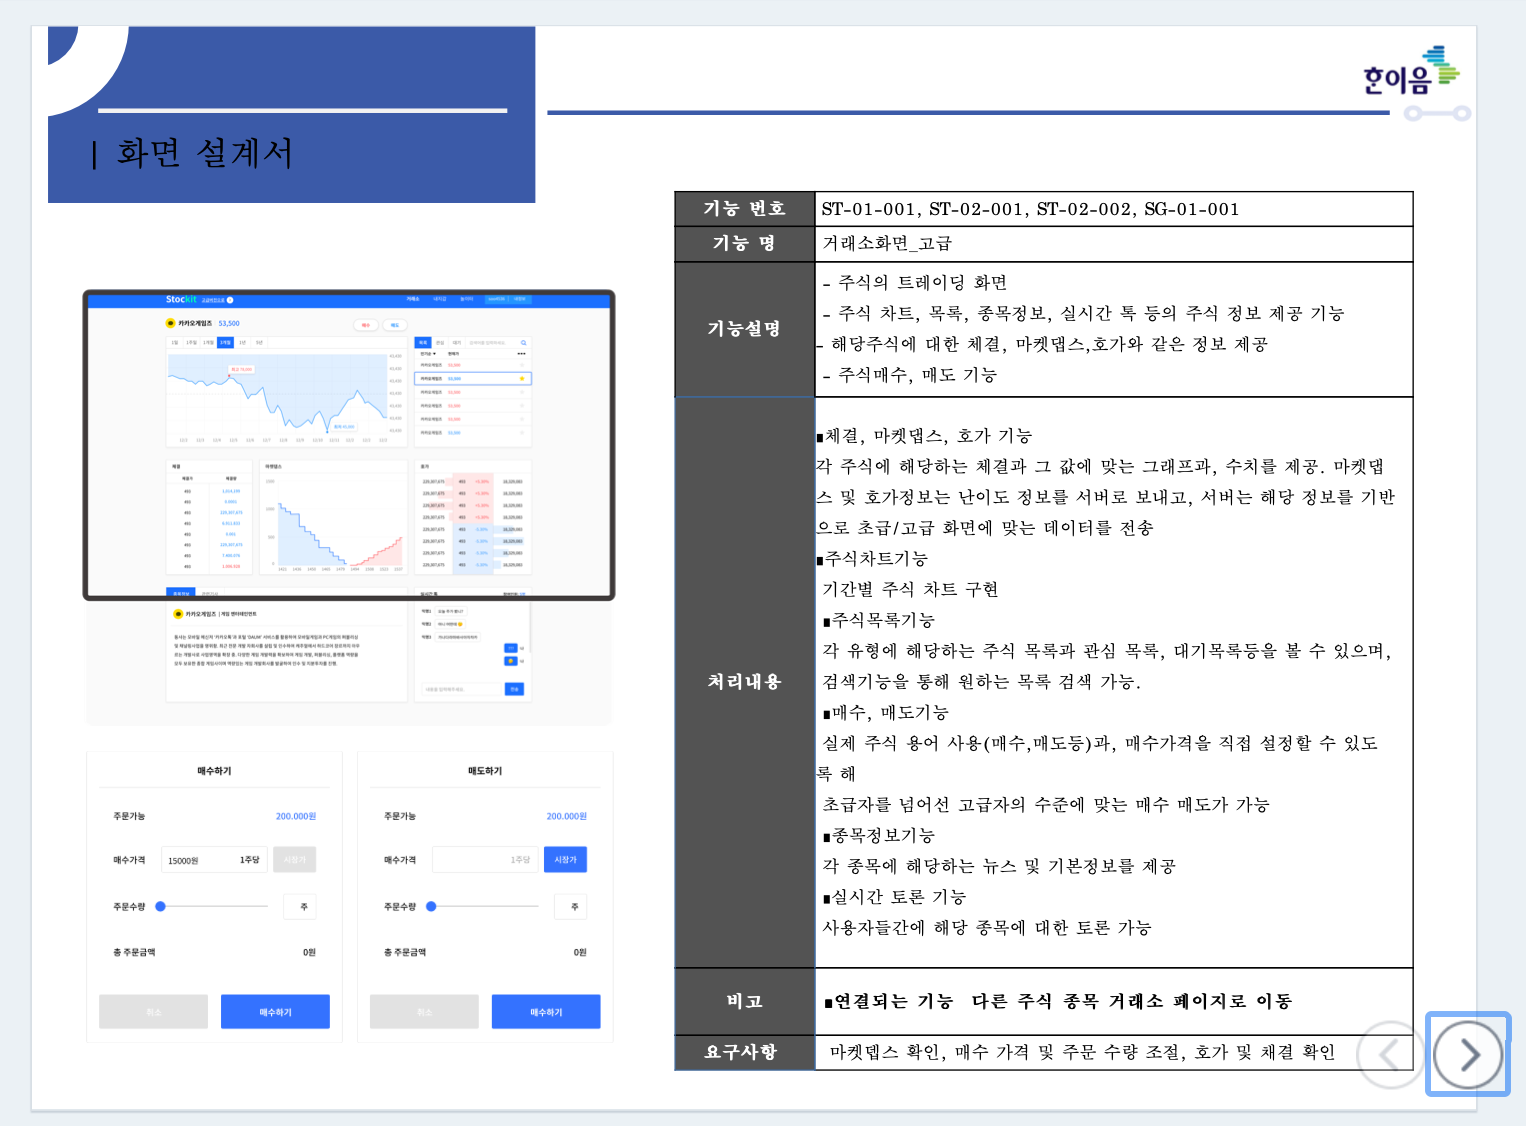Screen dimensions: 1526x1126
Task: Click 취소 in the 매도하기 panel
Action: point(424,1012)
